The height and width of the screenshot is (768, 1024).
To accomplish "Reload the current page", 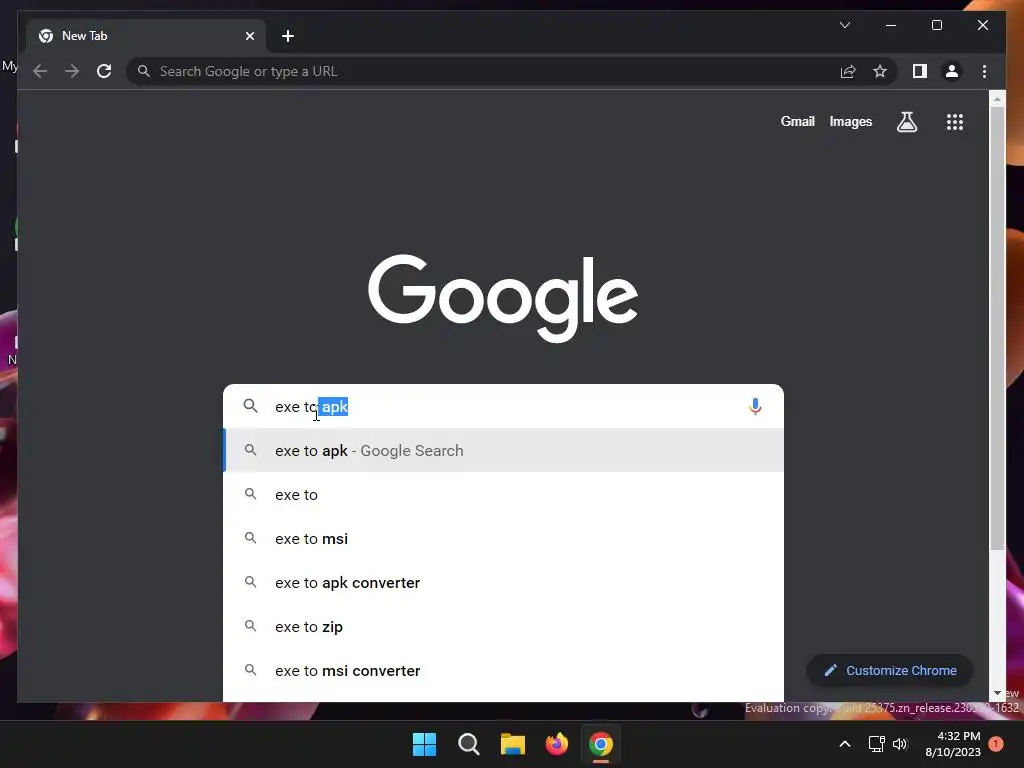I will [x=104, y=71].
